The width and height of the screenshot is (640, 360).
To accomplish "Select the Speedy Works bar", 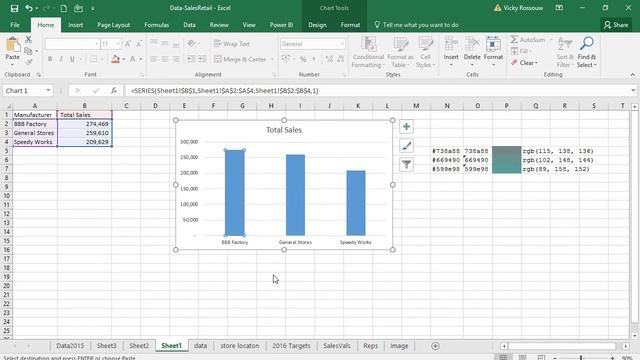I will point(356,203).
